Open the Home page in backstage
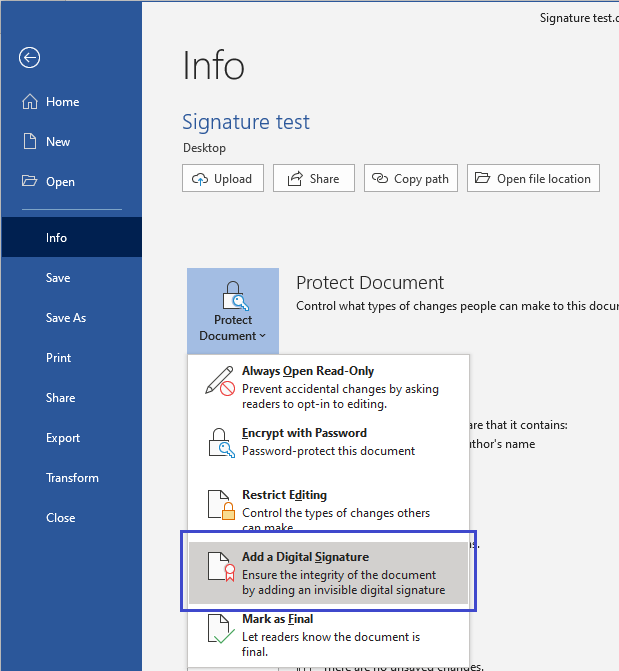Image resolution: width=619 pixels, height=671 pixels. click(71, 101)
